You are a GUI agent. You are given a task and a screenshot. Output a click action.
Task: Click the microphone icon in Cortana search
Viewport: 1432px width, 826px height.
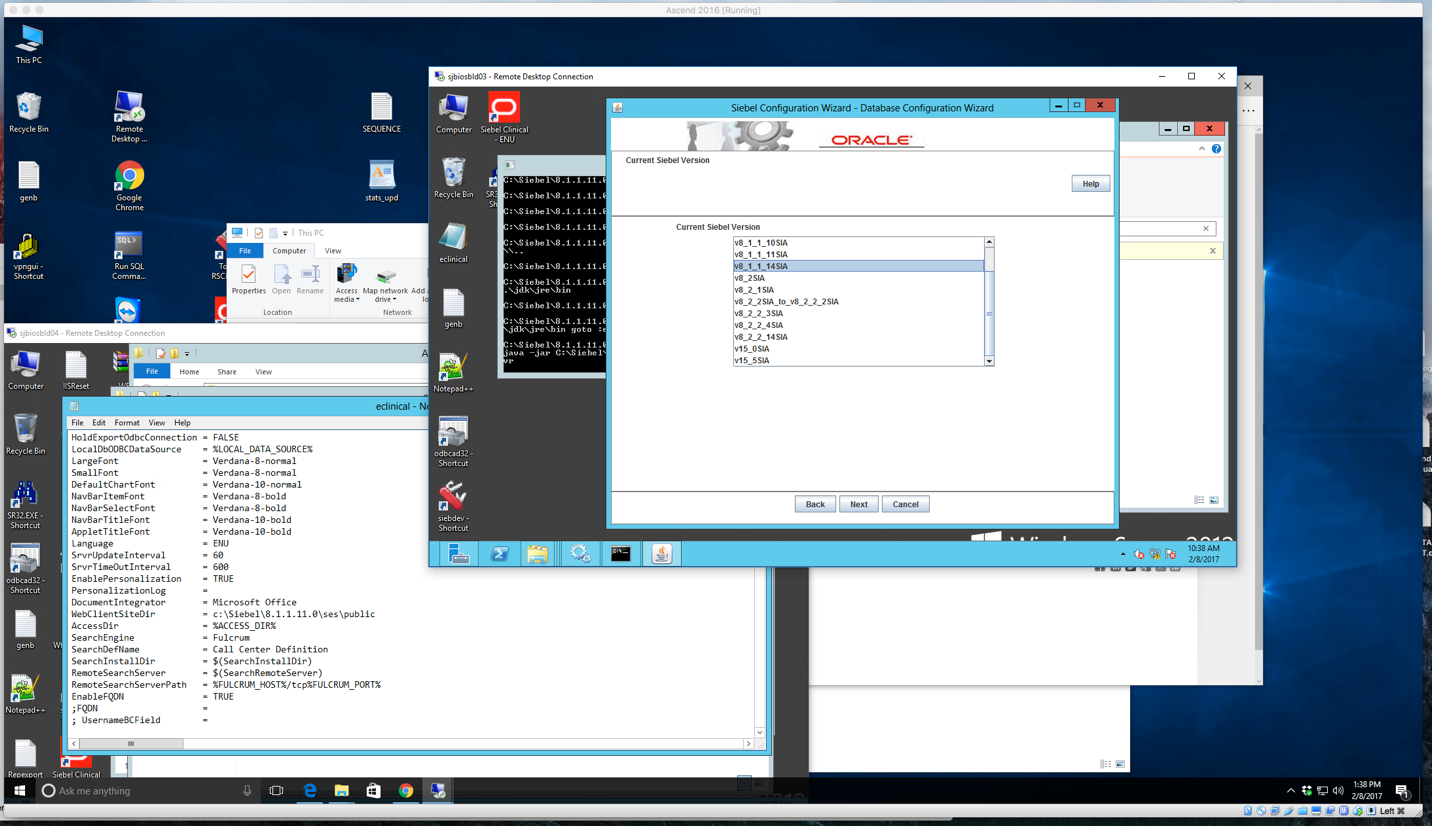coord(247,791)
